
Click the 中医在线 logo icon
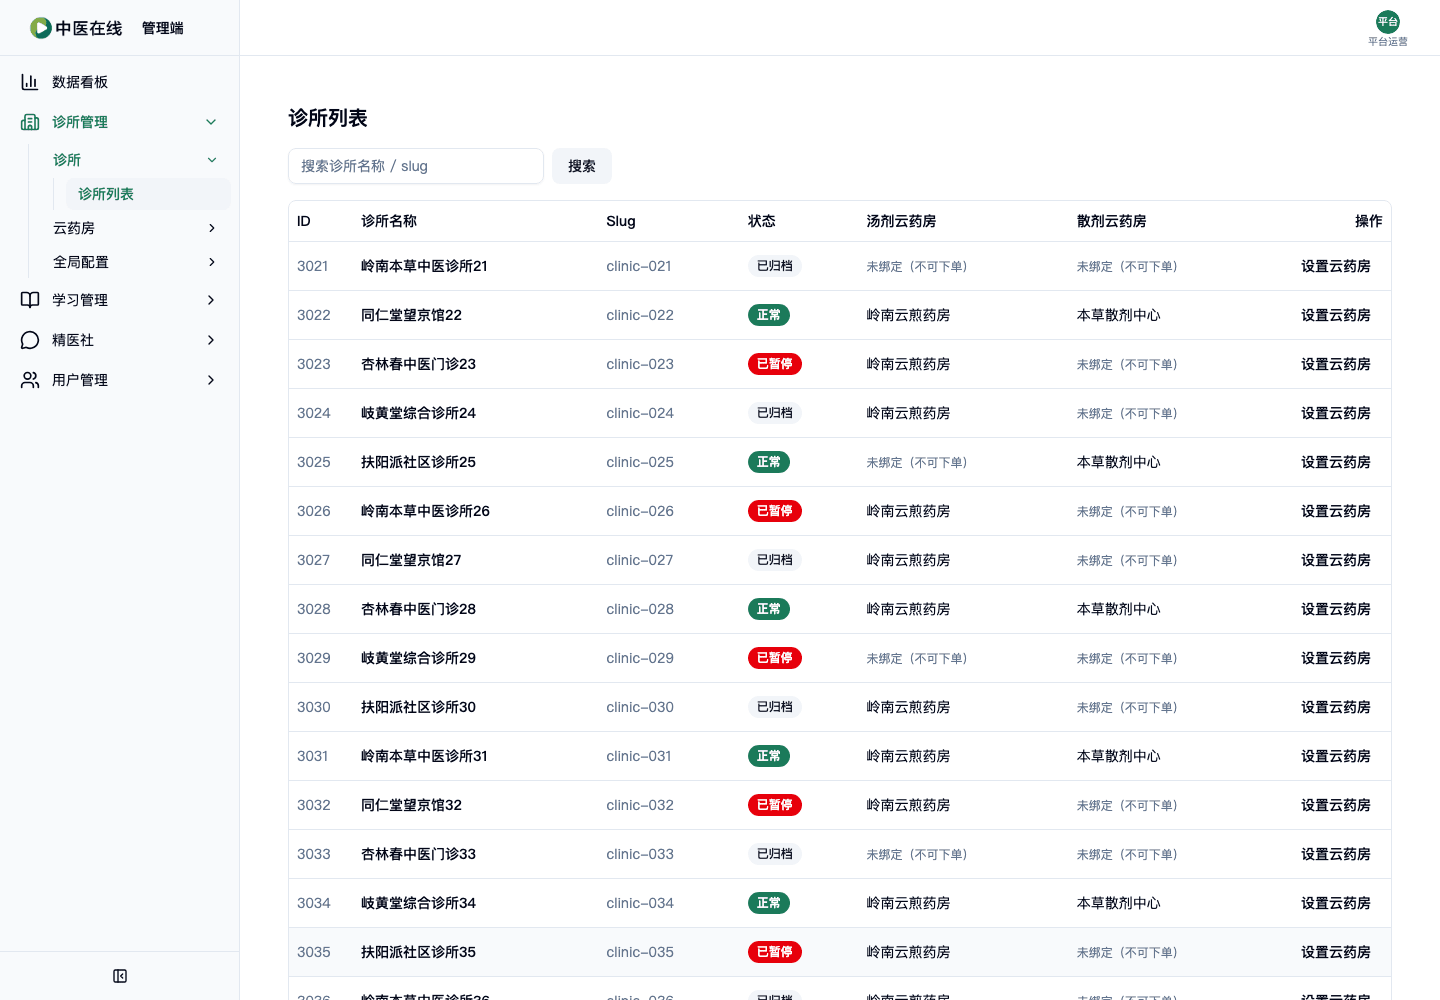click(x=41, y=28)
